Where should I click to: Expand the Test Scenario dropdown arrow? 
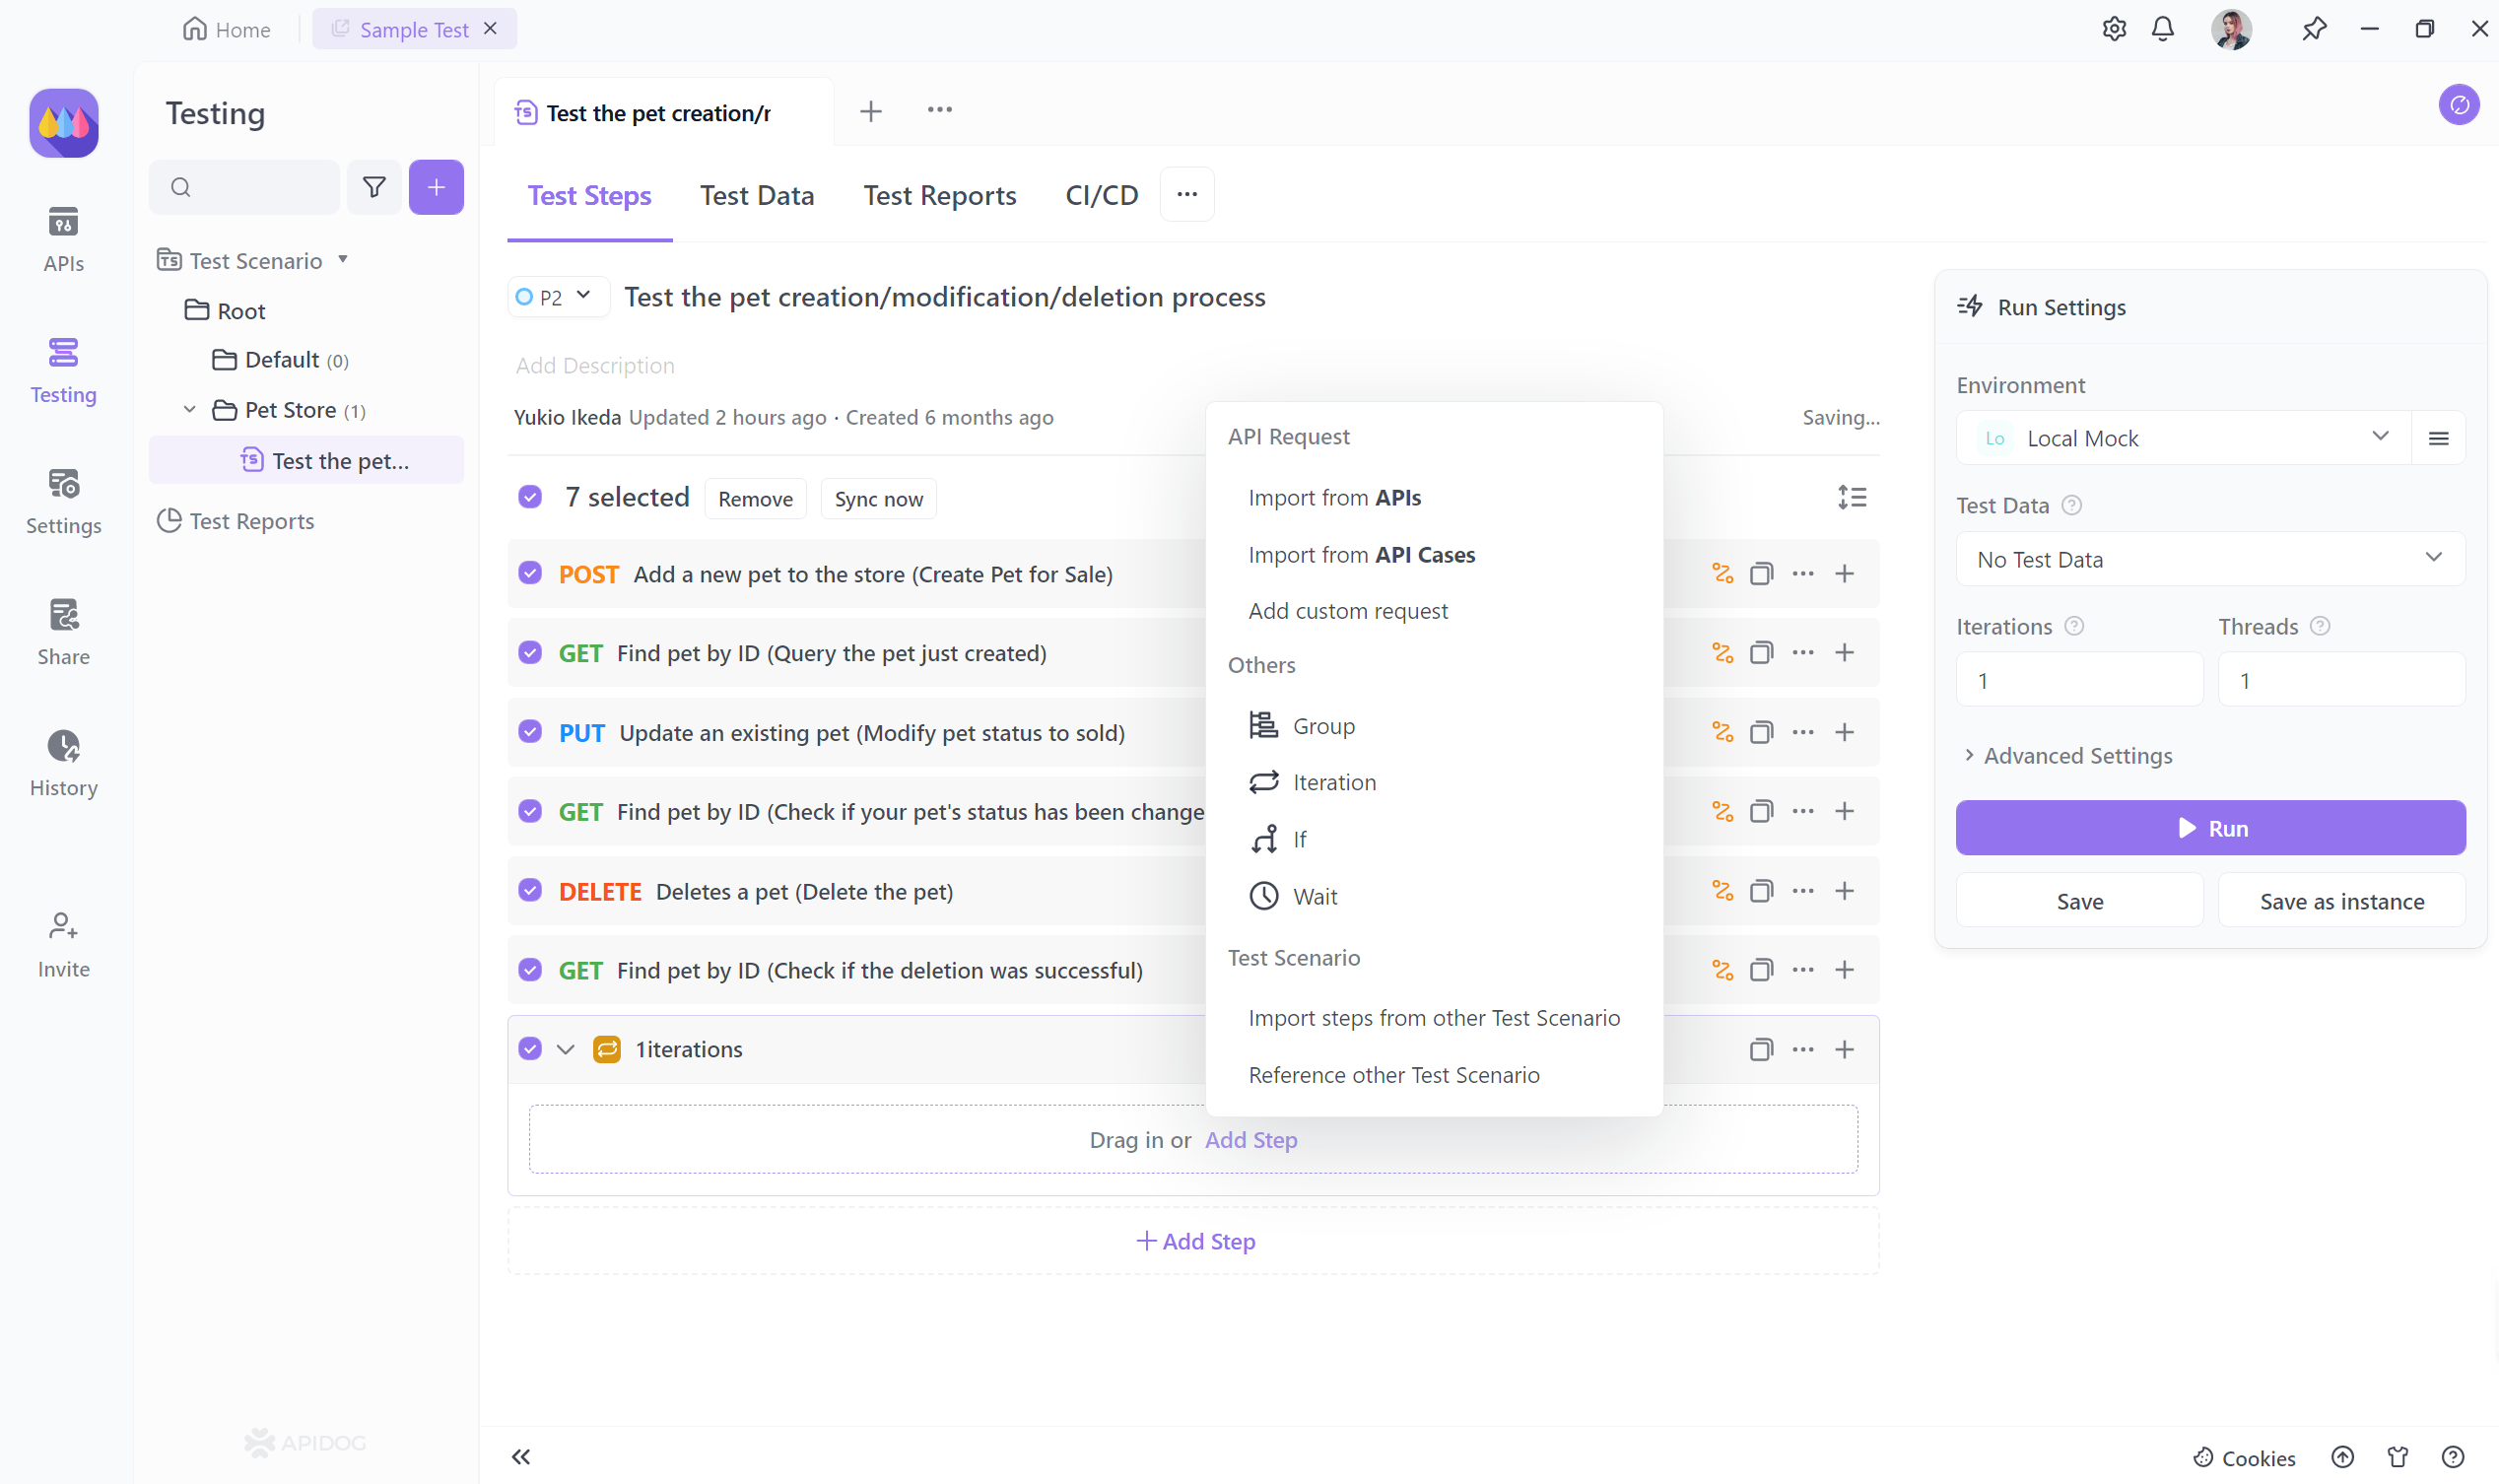click(x=344, y=261)
